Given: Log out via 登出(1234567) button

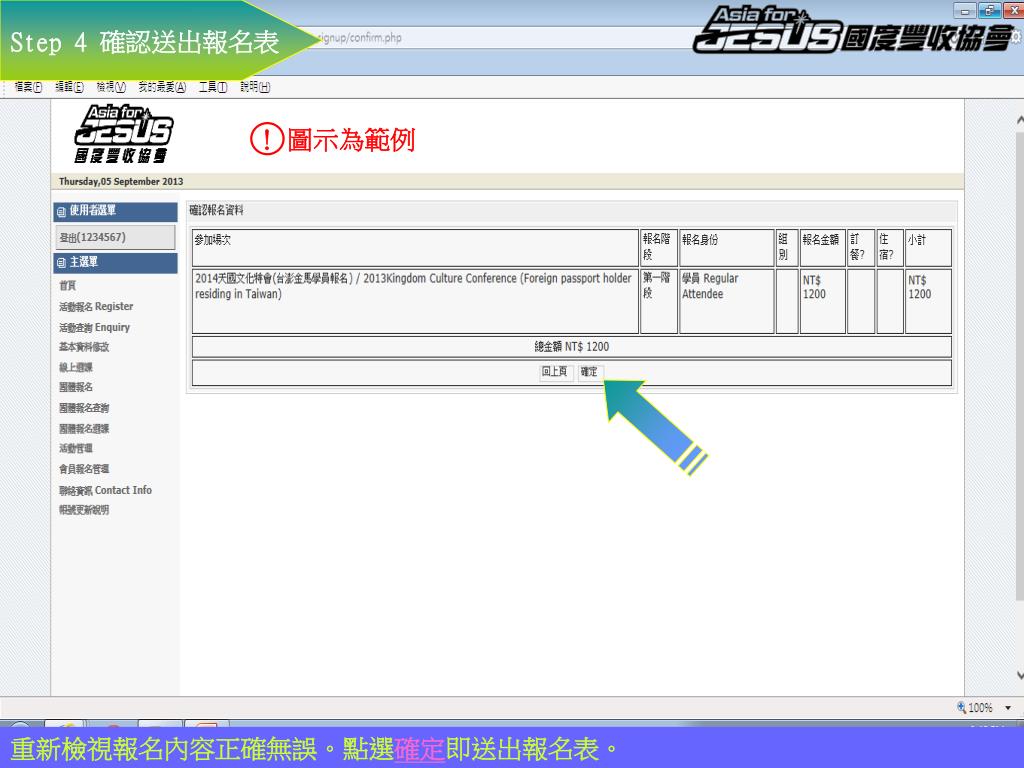Looking at the screenshot, I should [115, 237].
